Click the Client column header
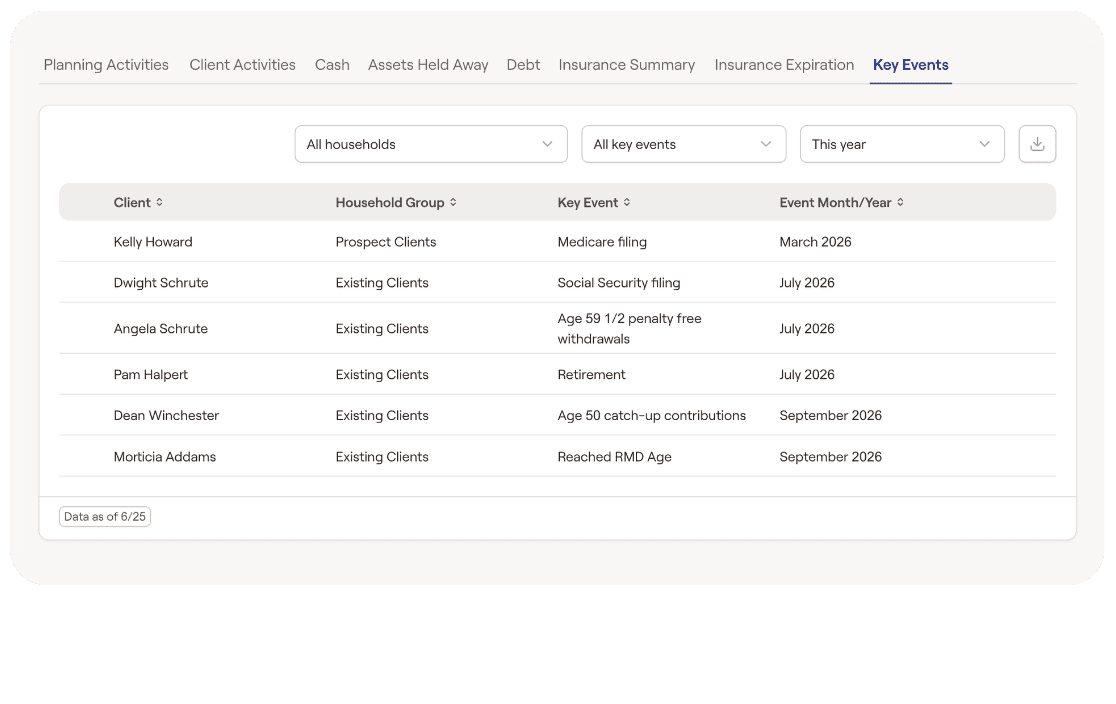This screenshot has width=1116, height=704. coord(132,202)
